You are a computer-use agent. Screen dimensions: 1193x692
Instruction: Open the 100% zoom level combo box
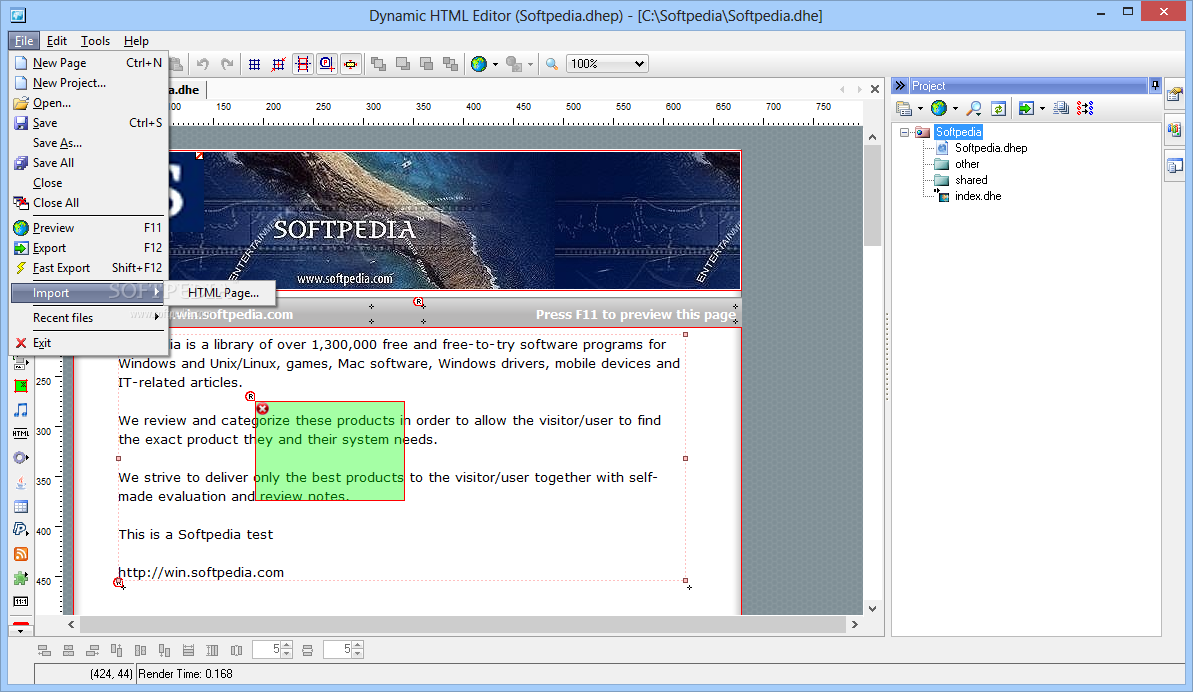608,64
